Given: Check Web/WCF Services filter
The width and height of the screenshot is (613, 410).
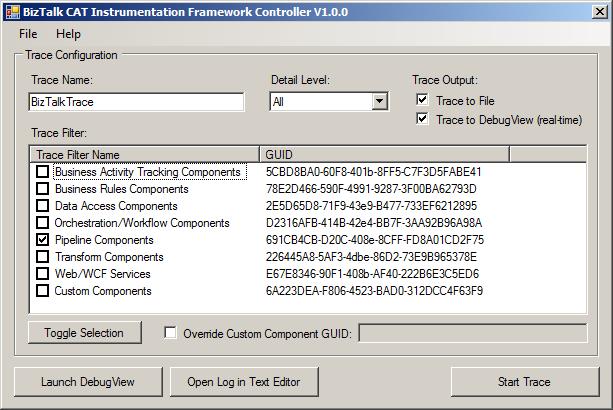Looking at the screenshot, I should tap(43, 274).
